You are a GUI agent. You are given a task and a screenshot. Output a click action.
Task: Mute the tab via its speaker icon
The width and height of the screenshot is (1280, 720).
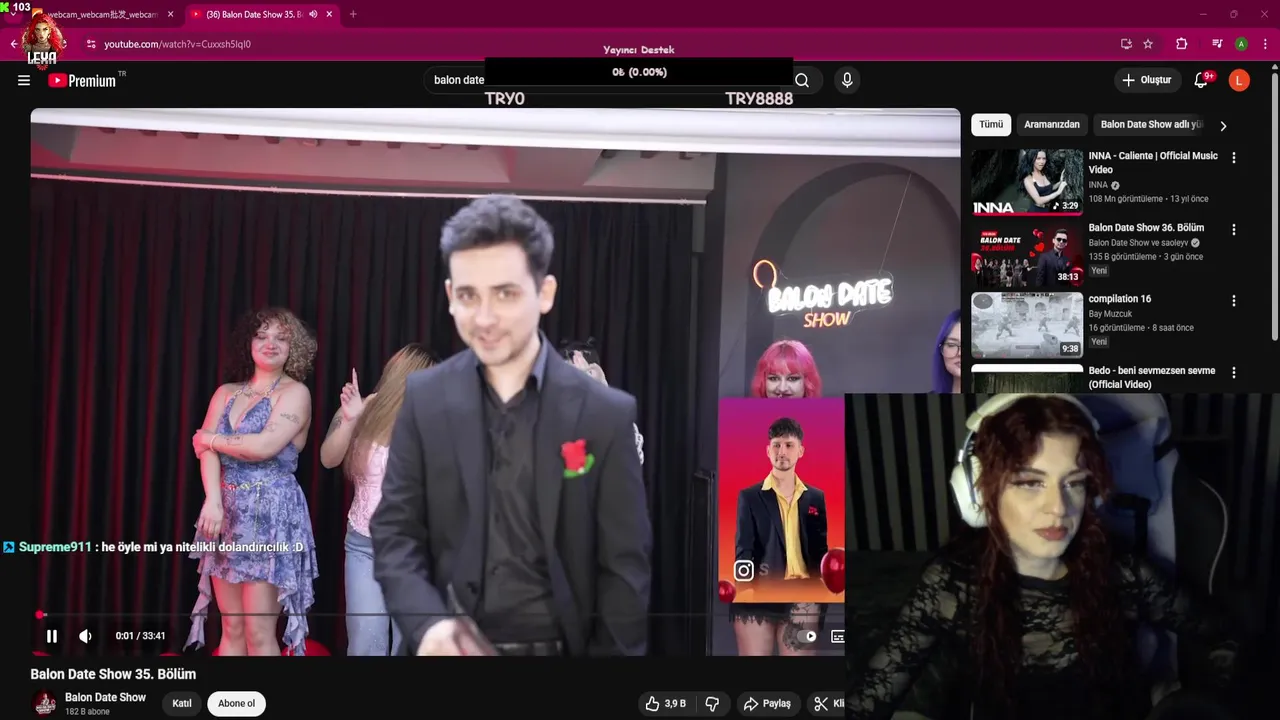[x=313, y=15]
